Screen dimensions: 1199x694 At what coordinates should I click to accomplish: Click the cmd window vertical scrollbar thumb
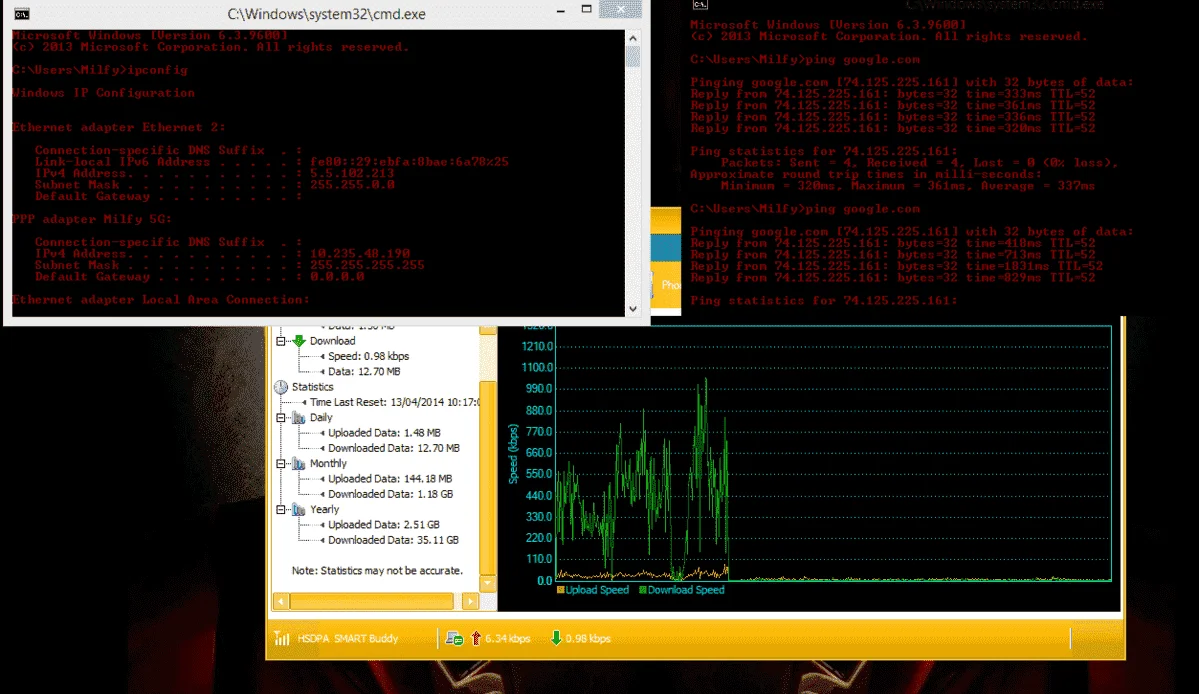coord(632,57)
